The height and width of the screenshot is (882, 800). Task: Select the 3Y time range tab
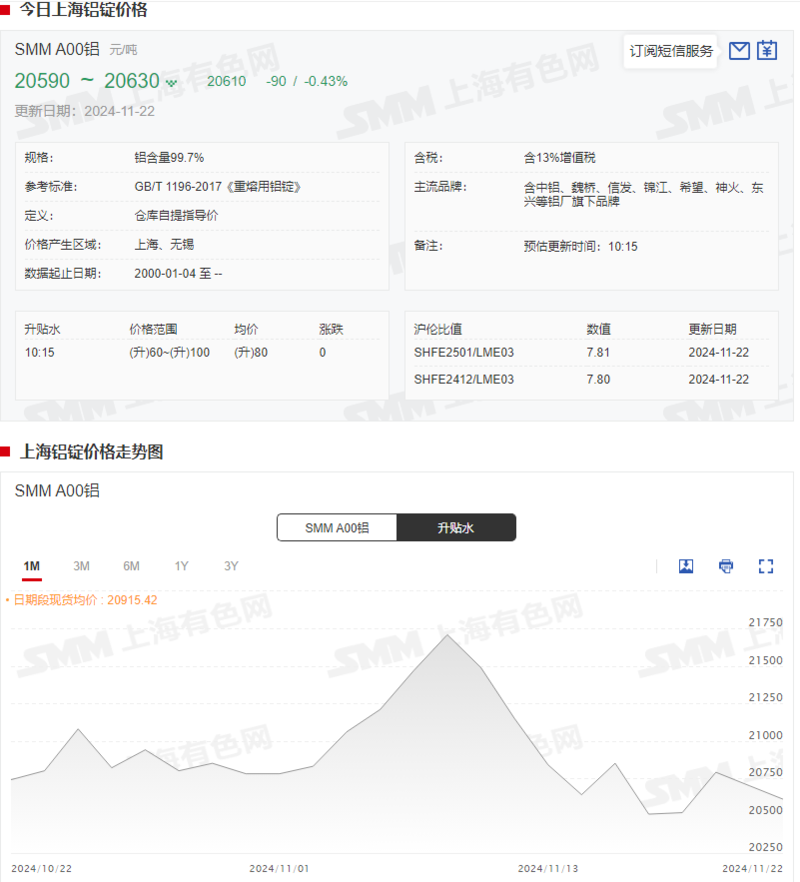(231, 566)
